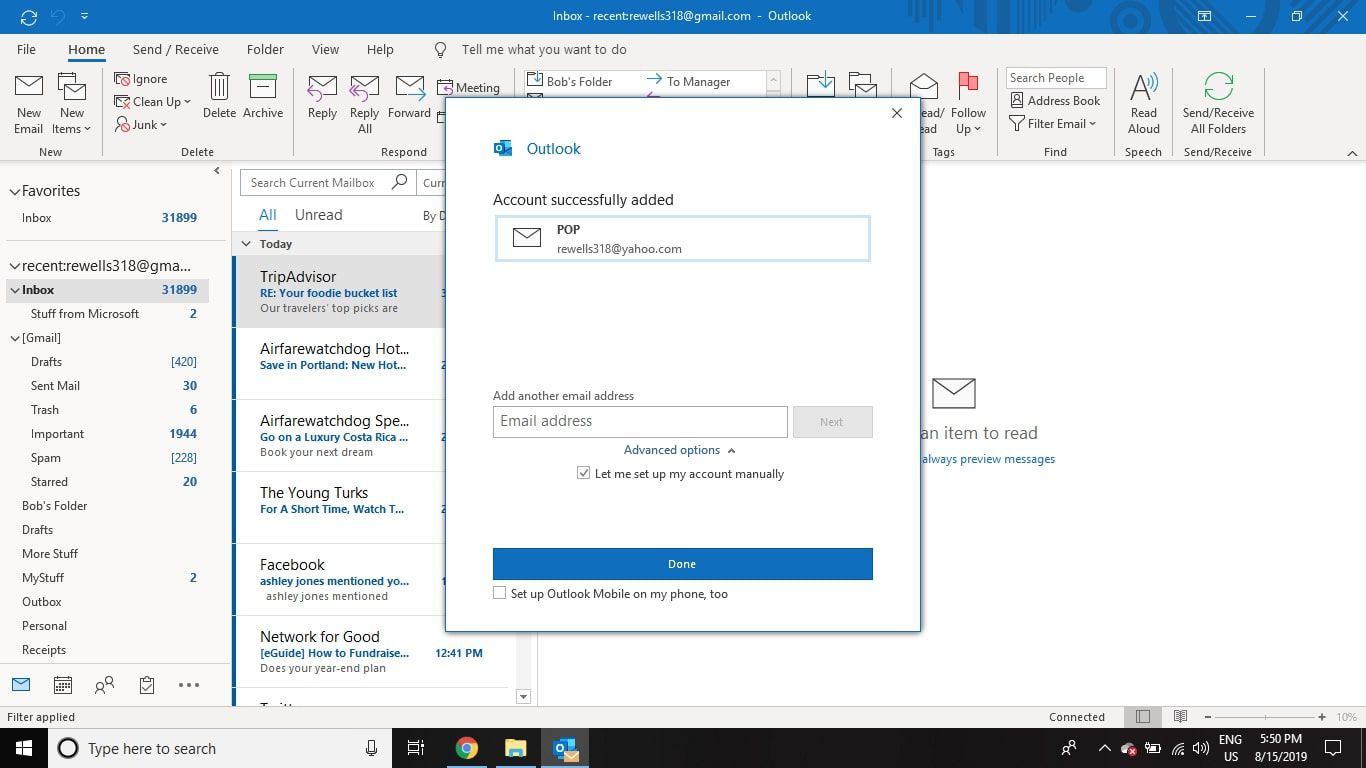Click the Read Aloud icon
Screen dimensions: 1366x768
click(x=1144, y=88)
